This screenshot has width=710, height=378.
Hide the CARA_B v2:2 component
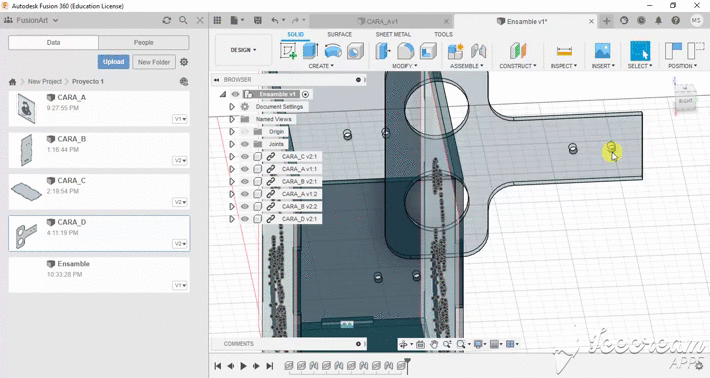click(245, 206)
